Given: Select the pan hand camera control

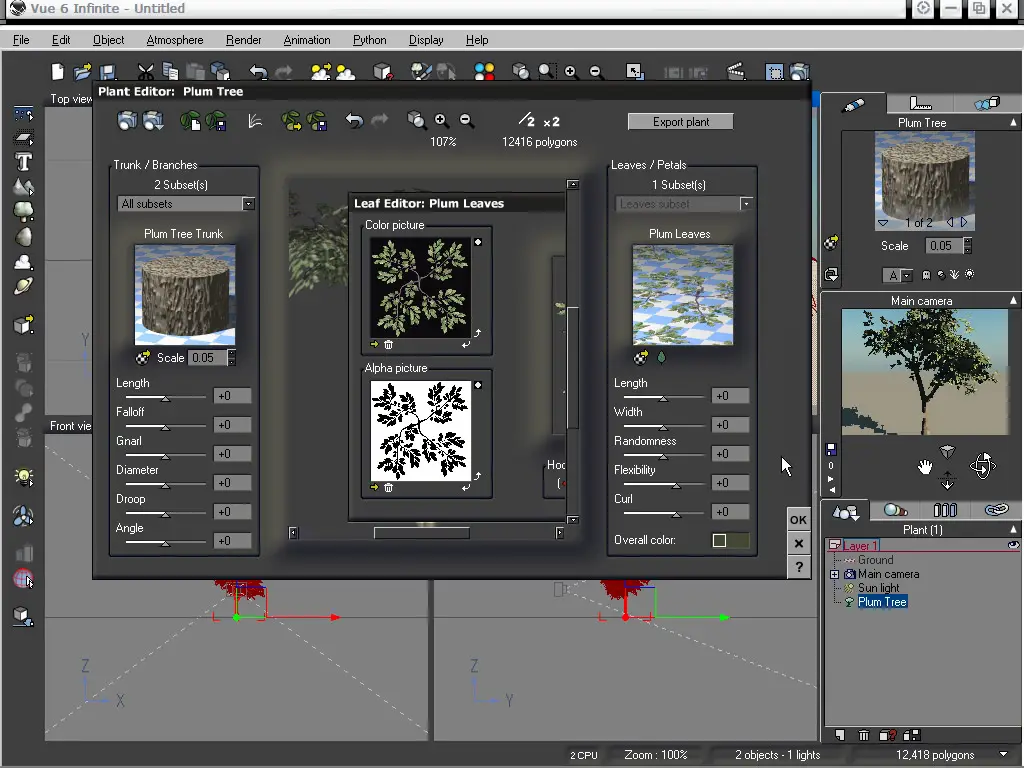Looking at the screenshot, I should click(925, 466).
